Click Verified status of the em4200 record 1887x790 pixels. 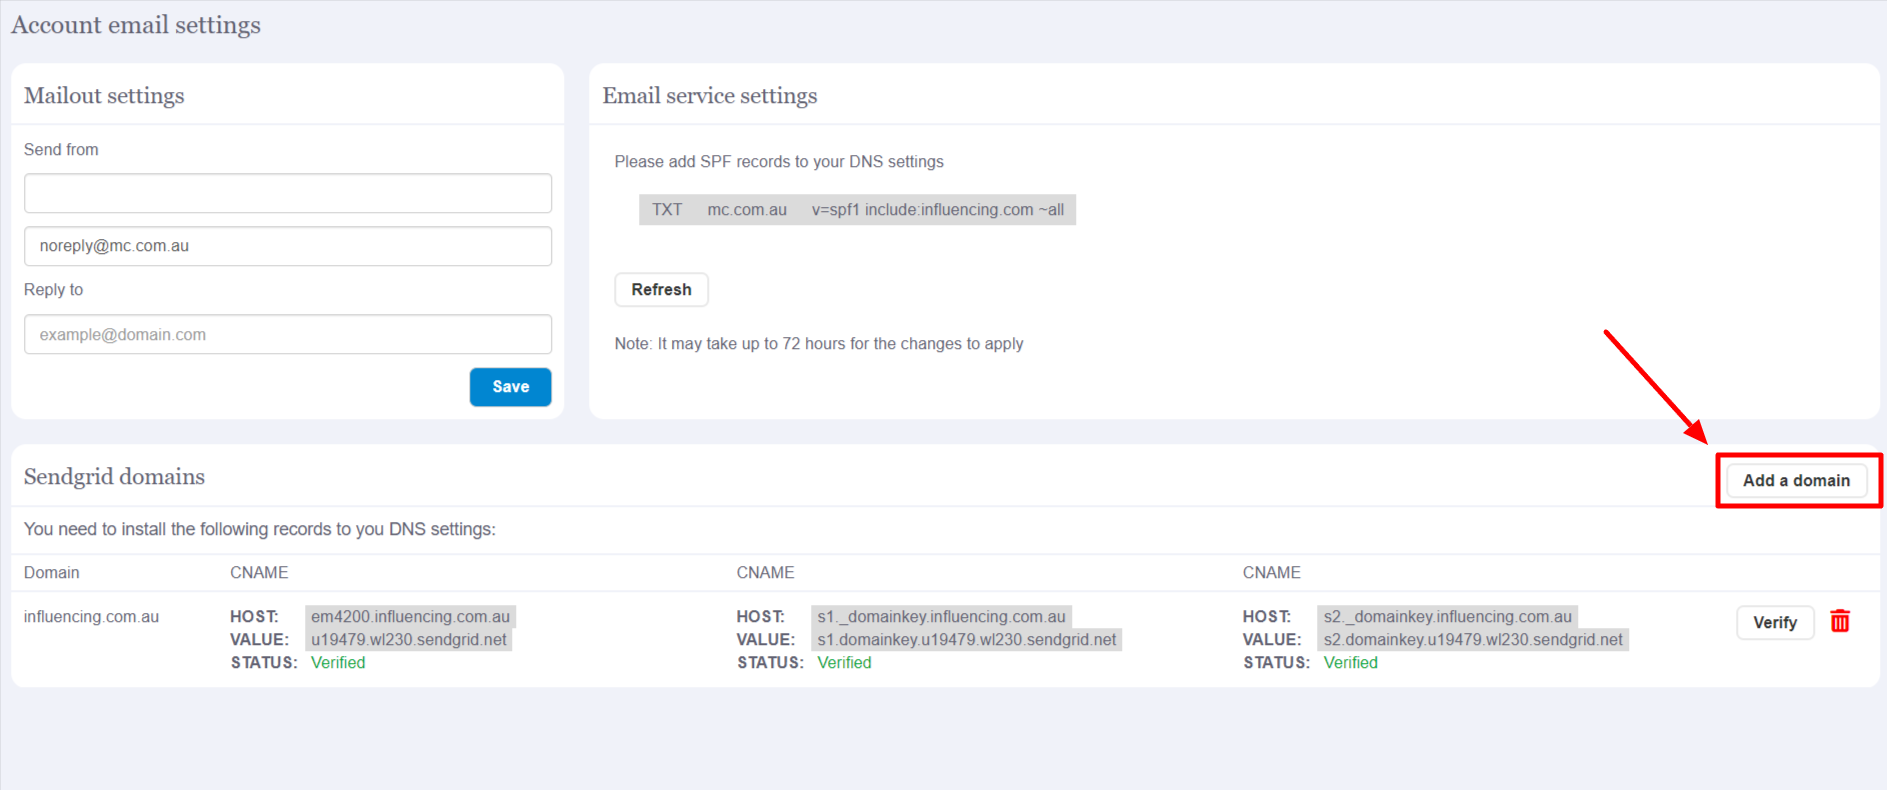tap(338, 663)
